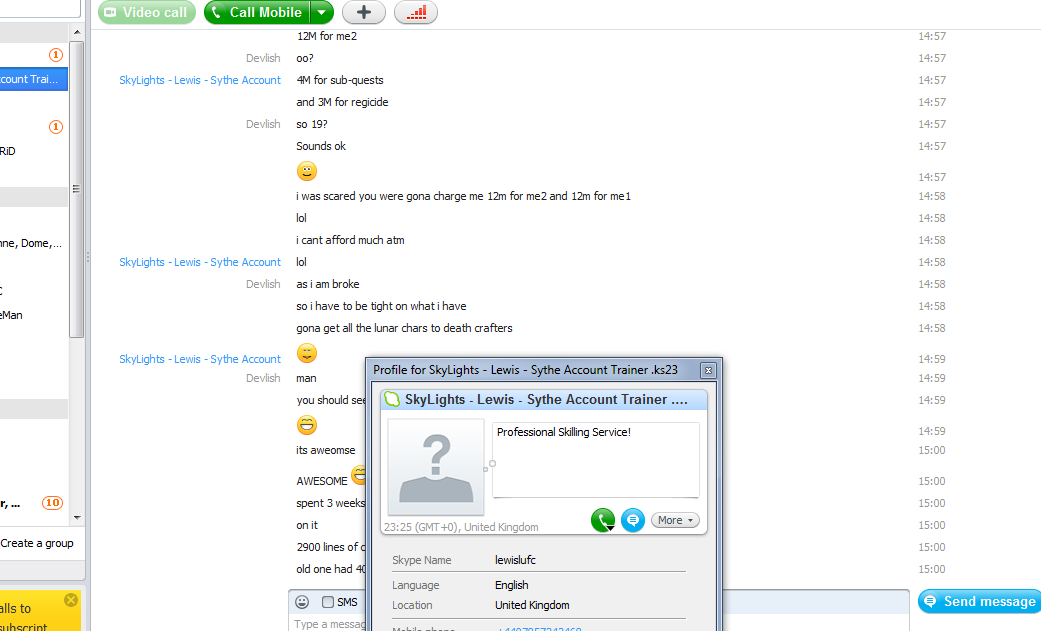
Task: Click the Call Mobile button
Action: click(x=258, y=12)
